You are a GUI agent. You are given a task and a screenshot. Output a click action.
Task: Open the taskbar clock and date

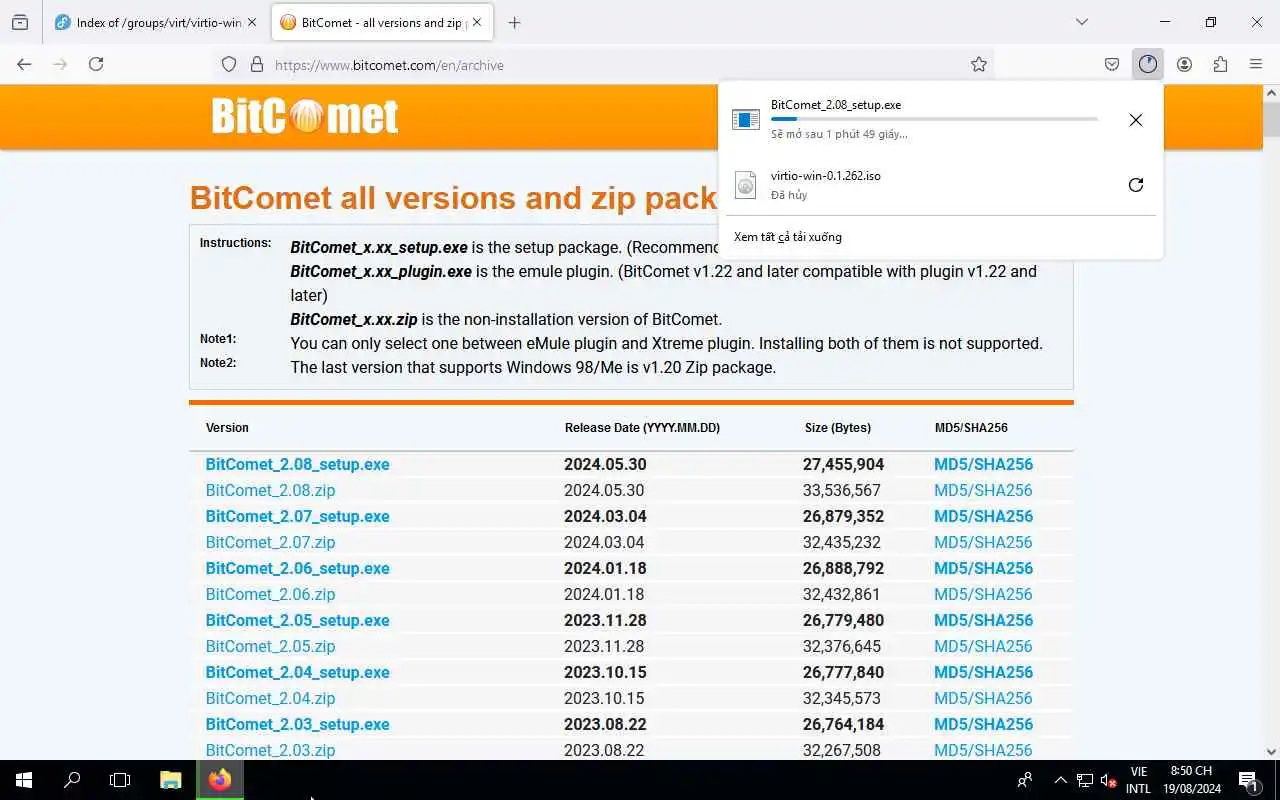click(x=1191, y=780)
